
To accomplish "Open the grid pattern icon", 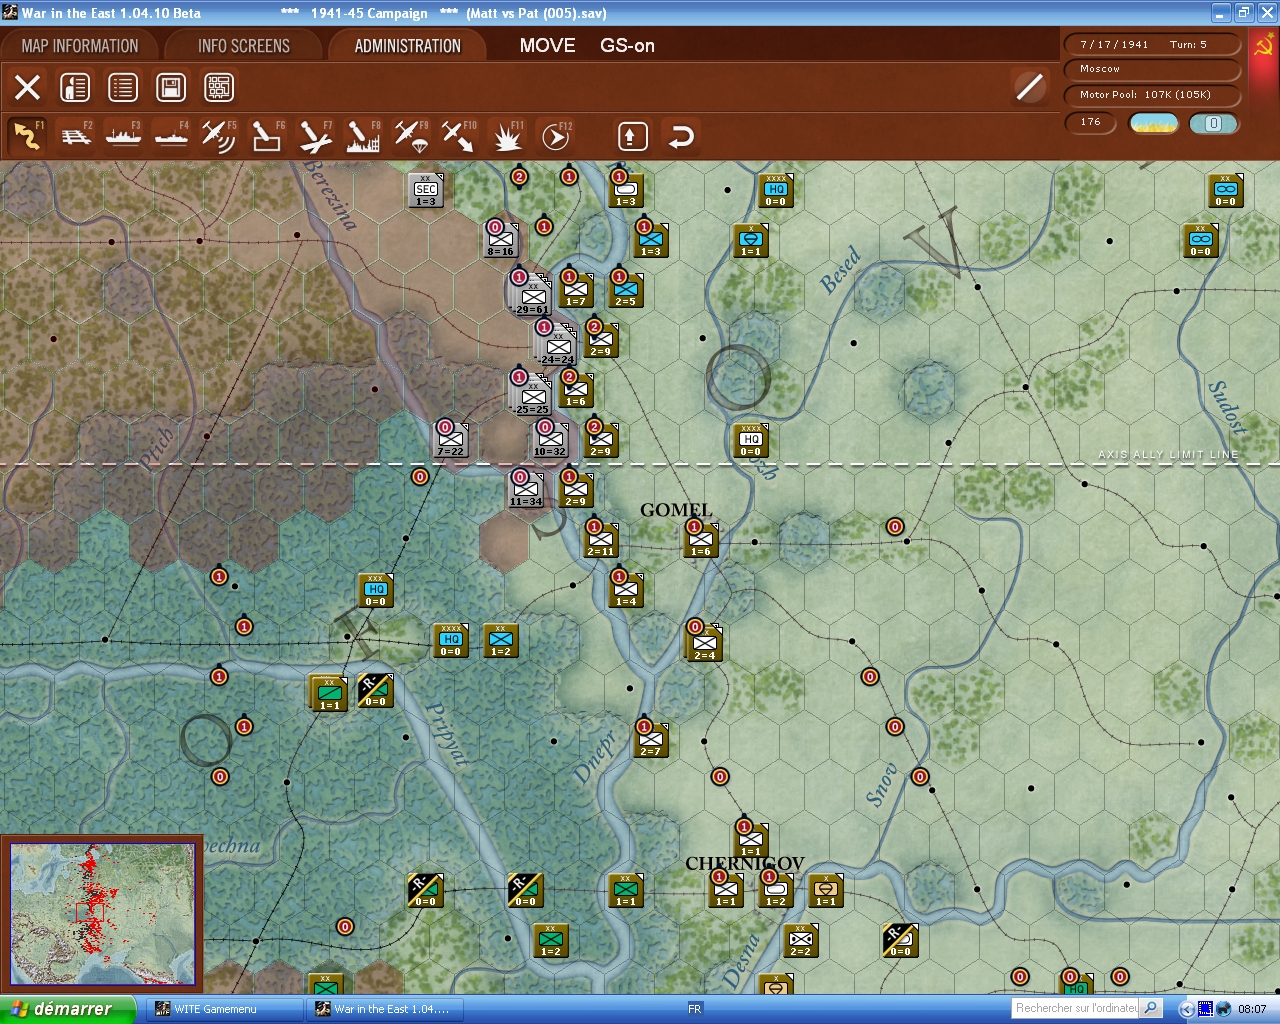I will tap(219, 87).
